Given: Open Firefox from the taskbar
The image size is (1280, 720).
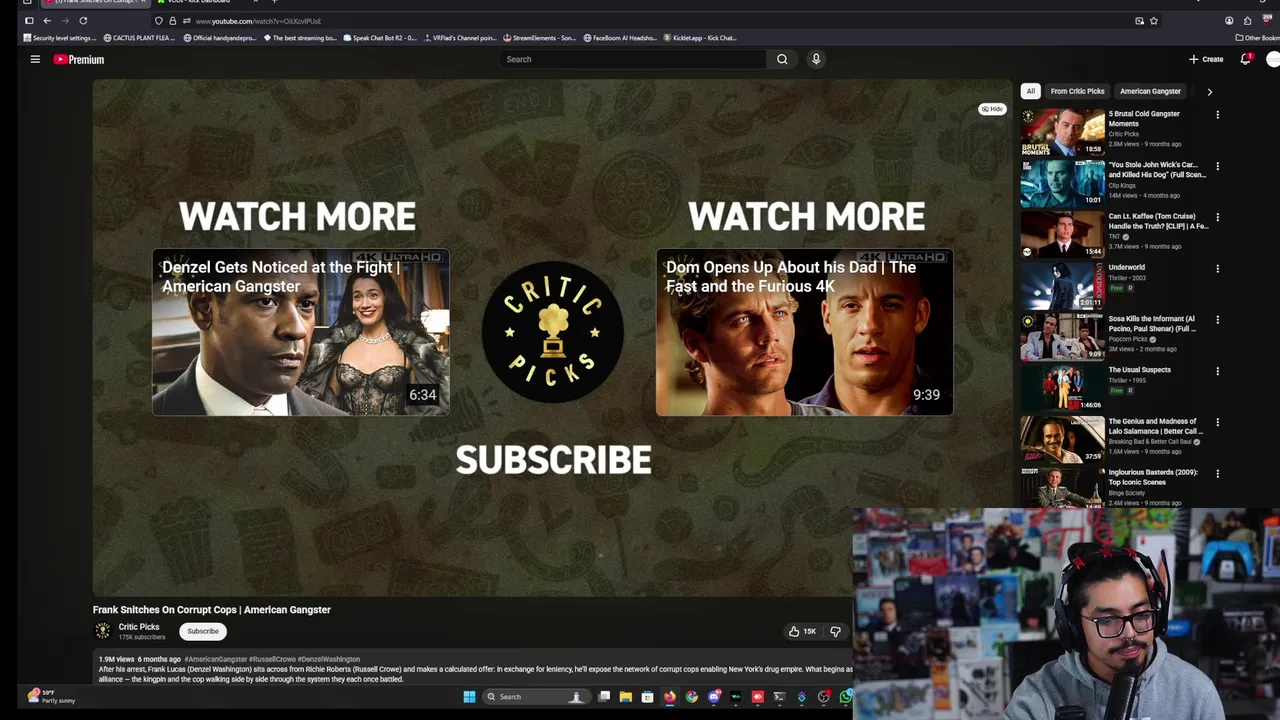Looking at the screenshot, I should point(670,697).
